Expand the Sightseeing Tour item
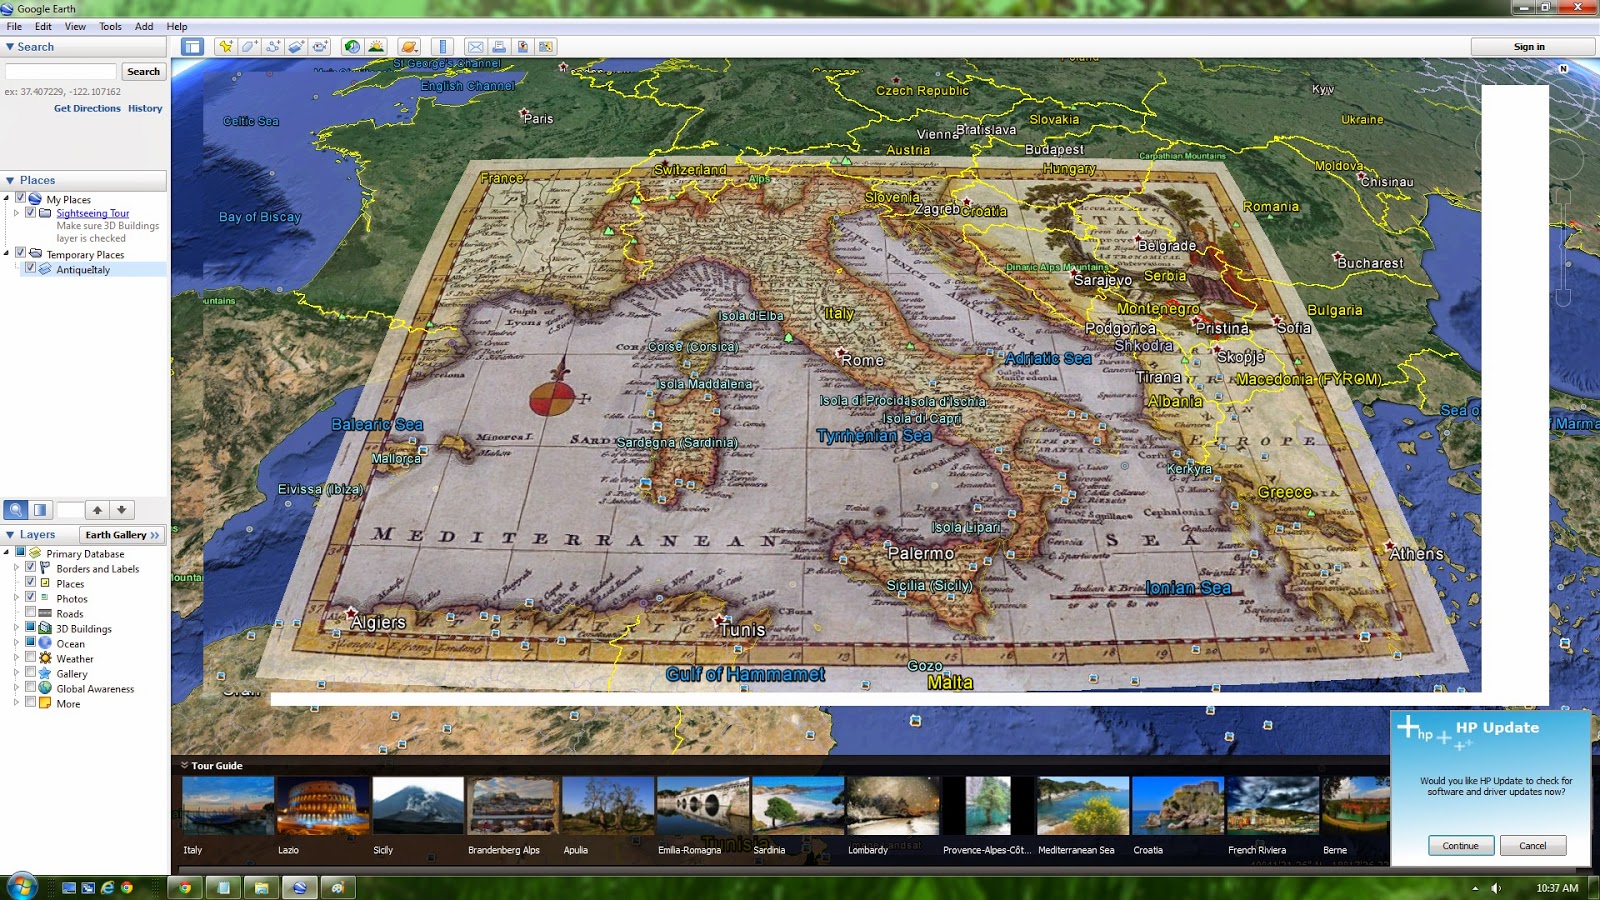This screenshot has height=900, width=1600. (x=14, y=213)
